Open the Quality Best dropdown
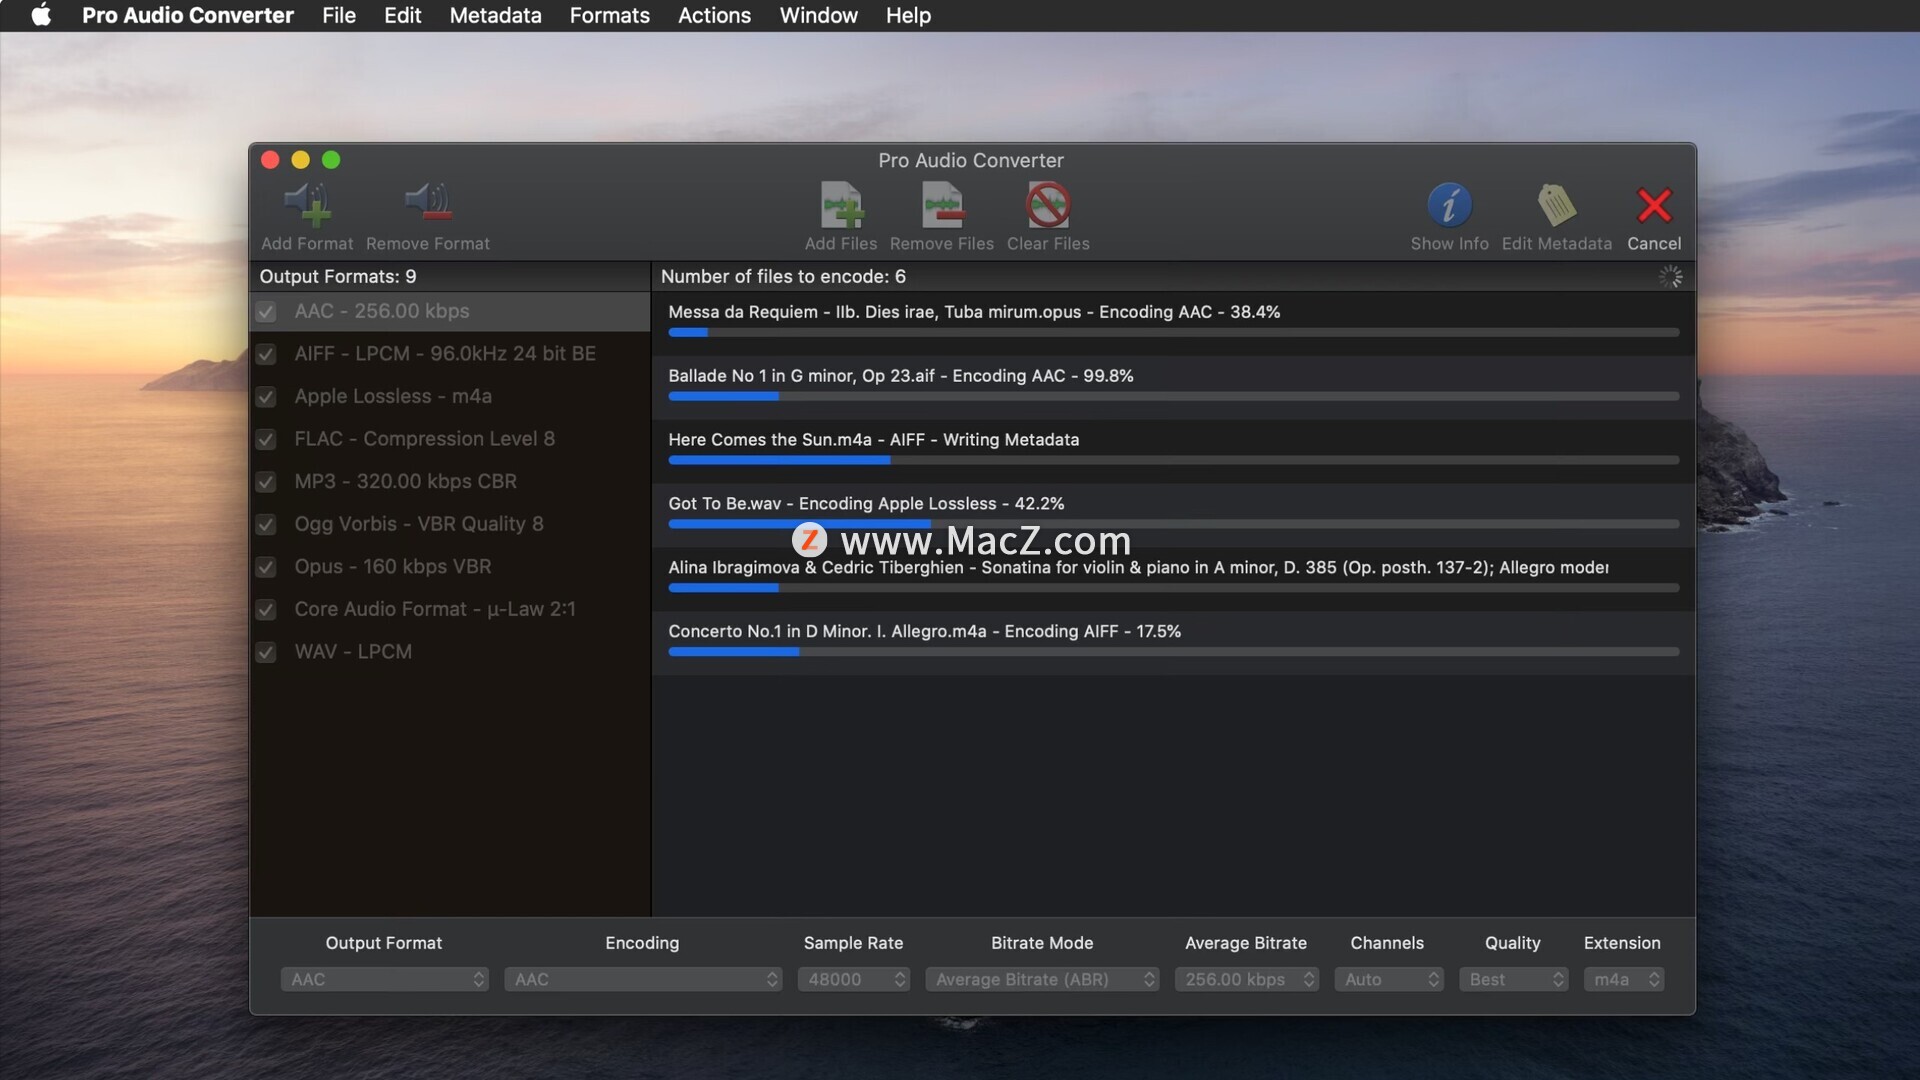 click(1514, 979)
